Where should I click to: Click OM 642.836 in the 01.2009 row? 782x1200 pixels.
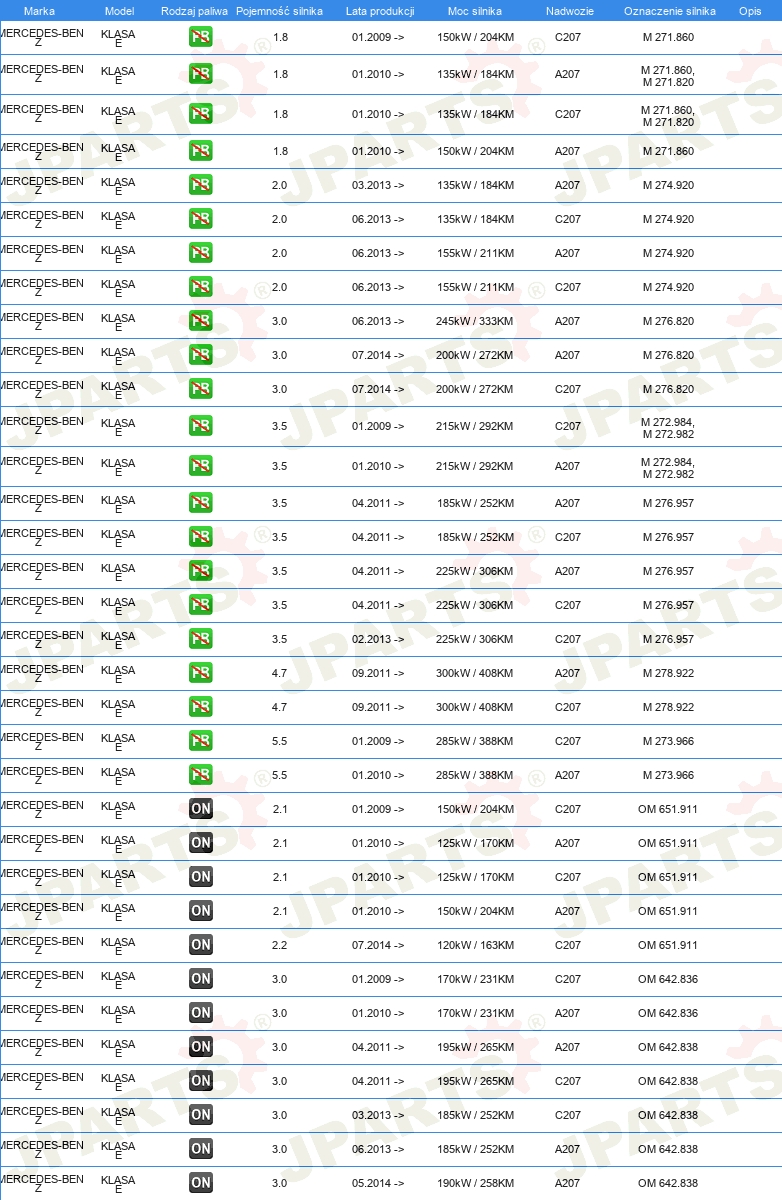[668, 979]
